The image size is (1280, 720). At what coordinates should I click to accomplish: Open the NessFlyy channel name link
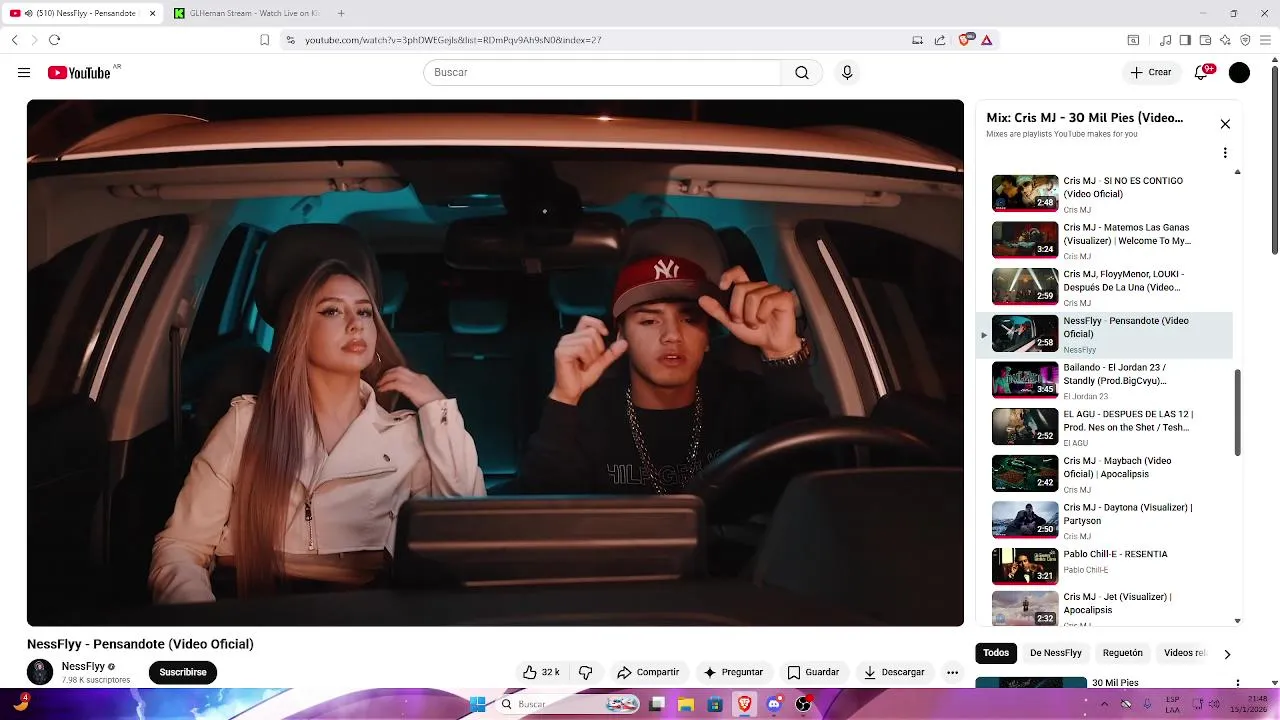point(83,666)
